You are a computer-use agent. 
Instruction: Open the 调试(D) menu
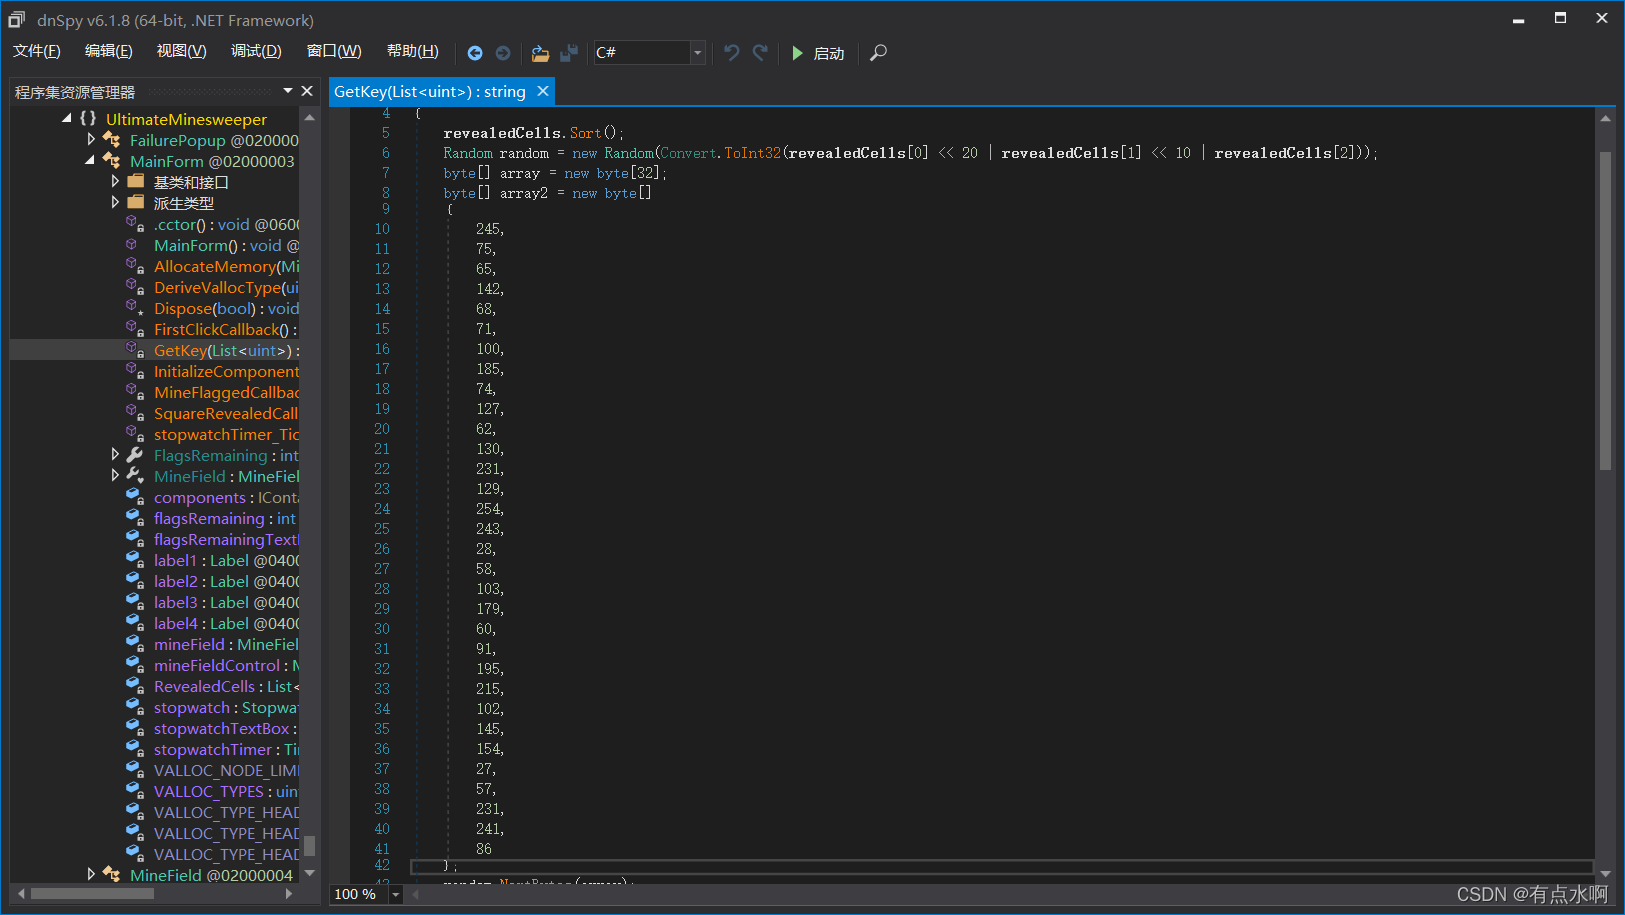pos(256,51)
